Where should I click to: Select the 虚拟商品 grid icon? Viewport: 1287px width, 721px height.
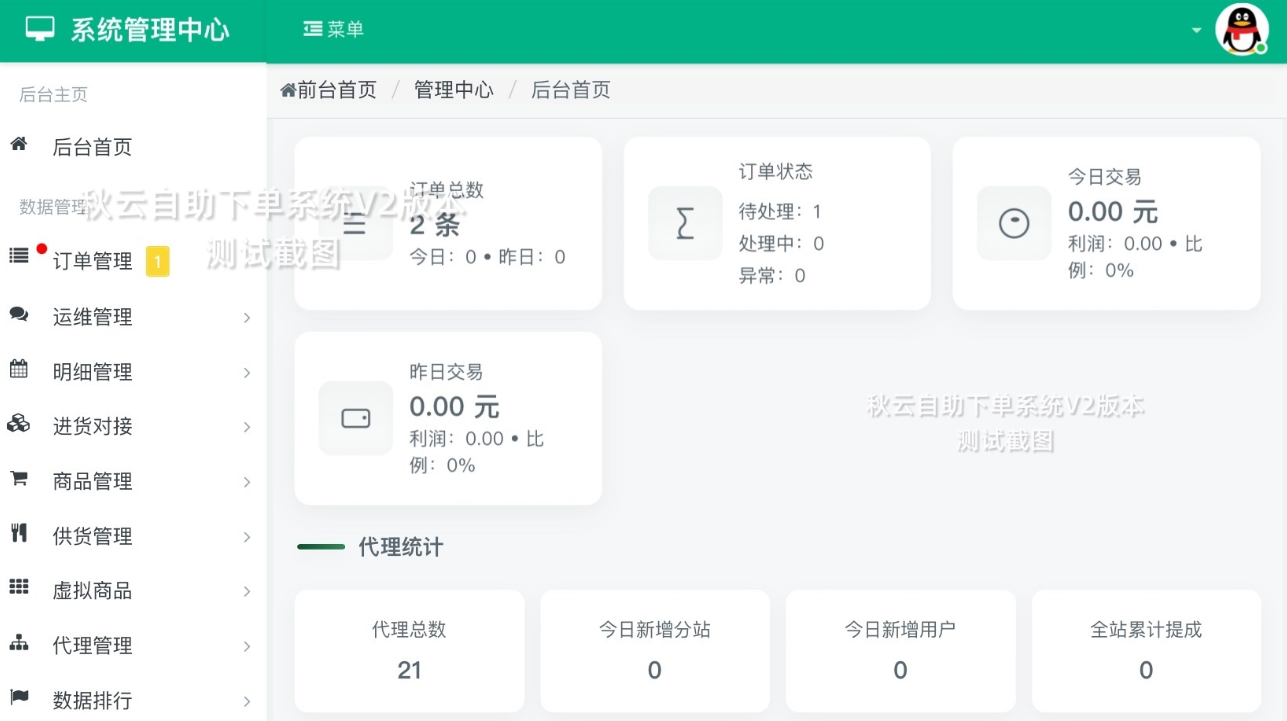[19, 590]
